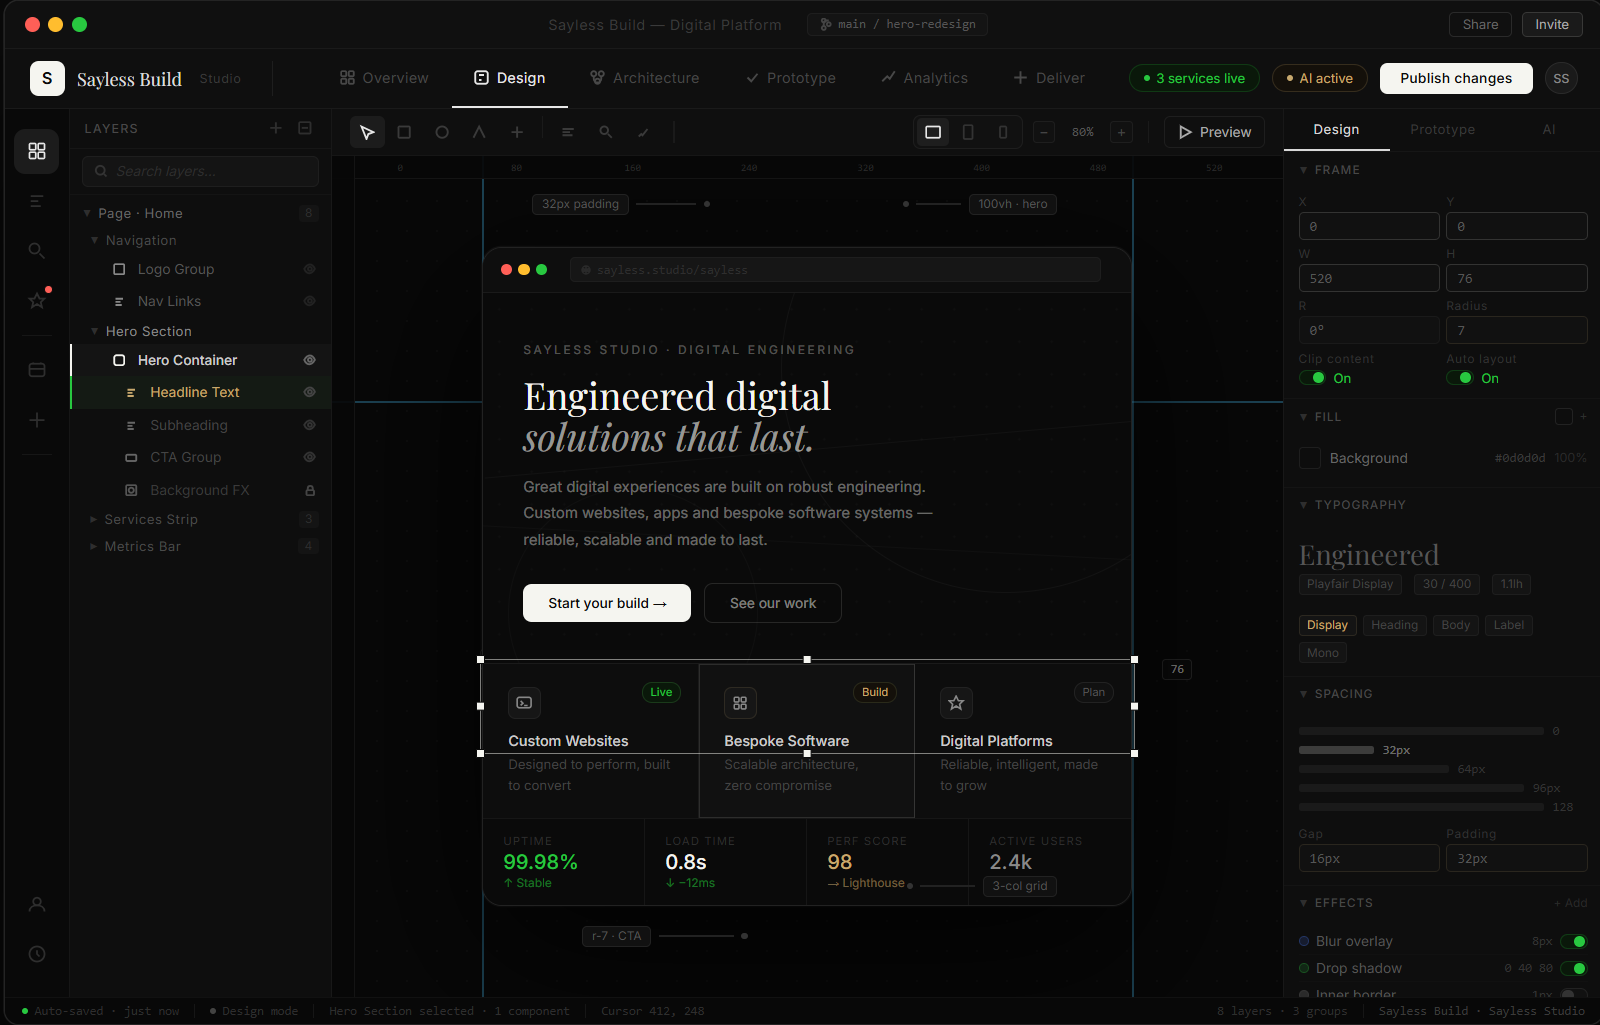Open the Analytics section in the top navigation

924,77
